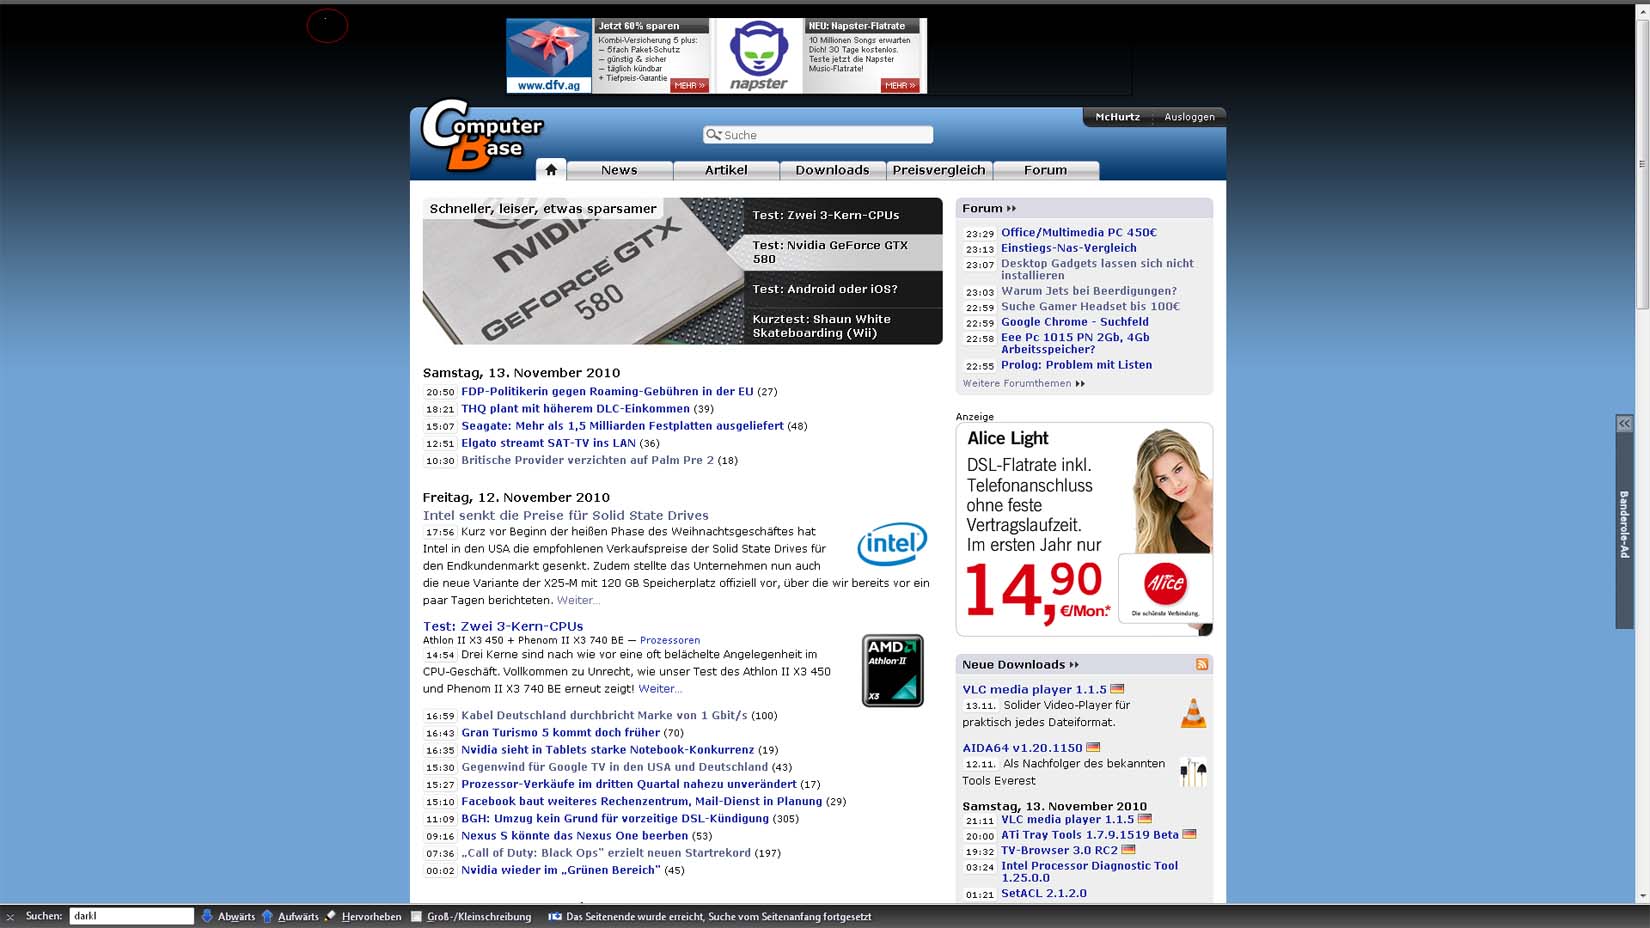
Task: Click the flag beside AIDA64 v1.20.1150
Action: tap(1093, 747)
